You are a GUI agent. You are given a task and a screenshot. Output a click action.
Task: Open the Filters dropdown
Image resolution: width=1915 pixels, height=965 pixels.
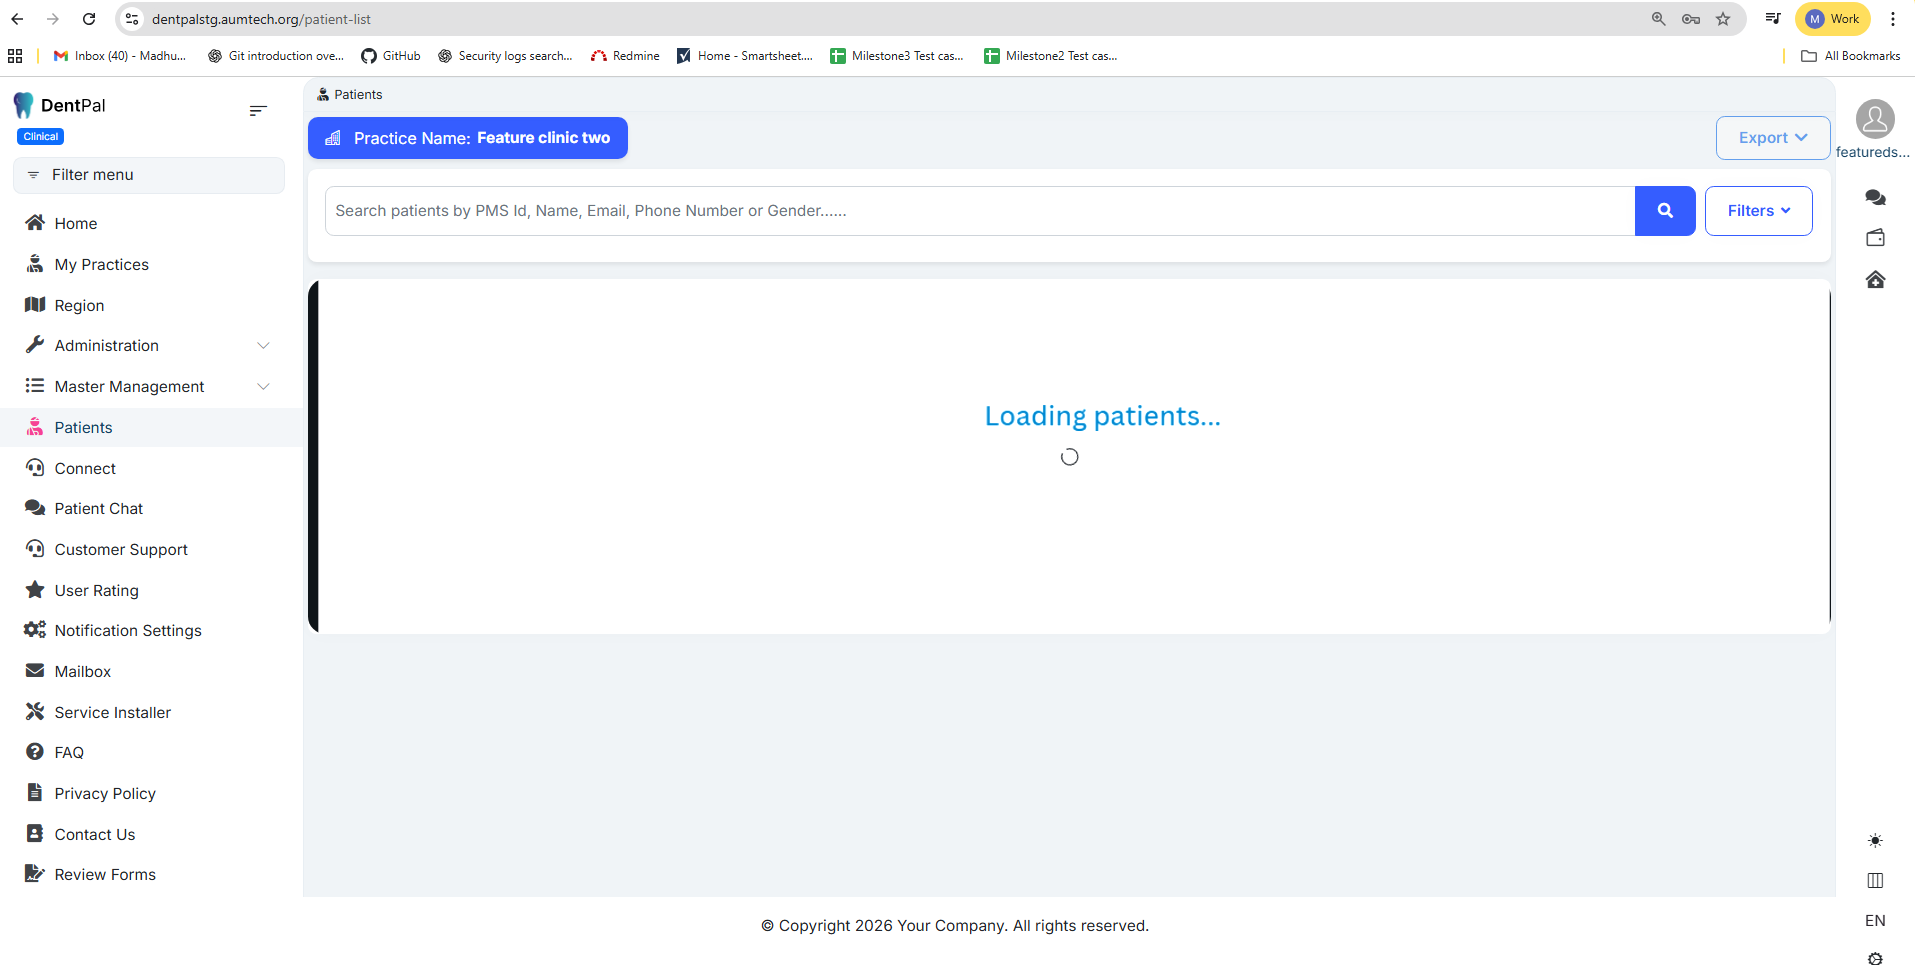(x=1758, y=211)
